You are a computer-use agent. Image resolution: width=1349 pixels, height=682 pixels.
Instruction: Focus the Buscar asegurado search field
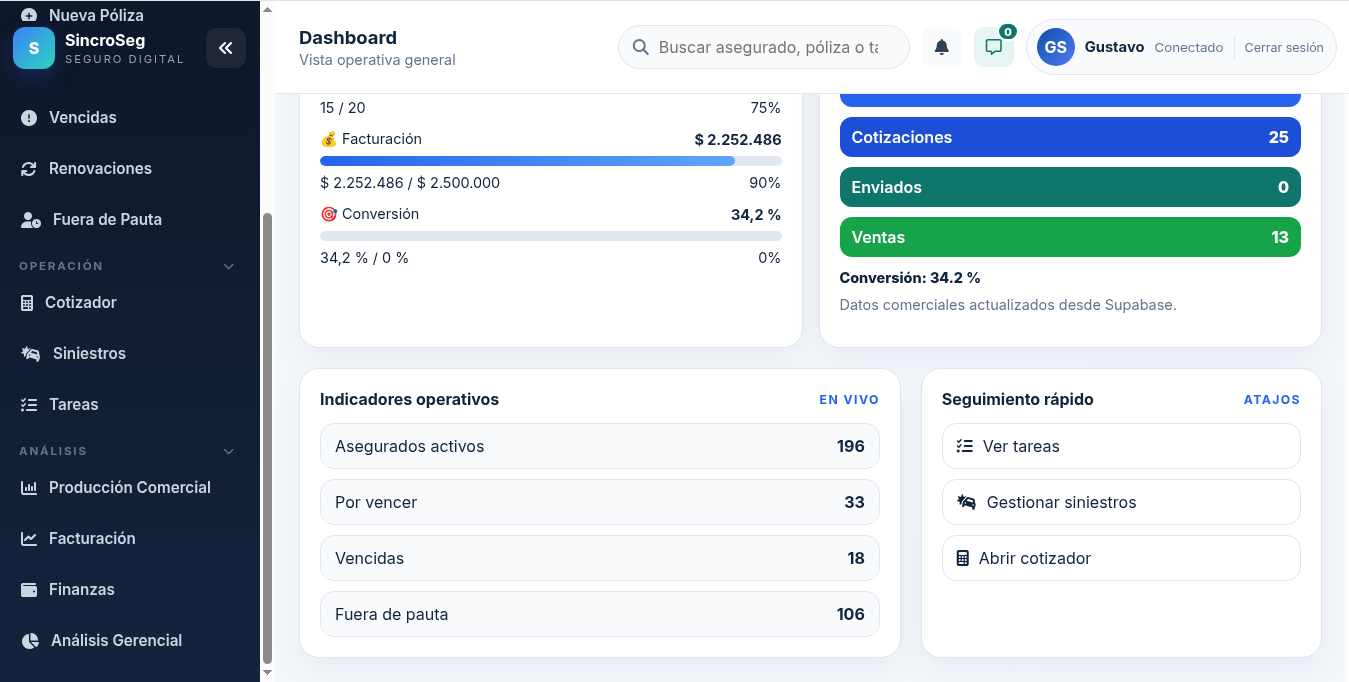pyautogui.click(x=764, y=47)
